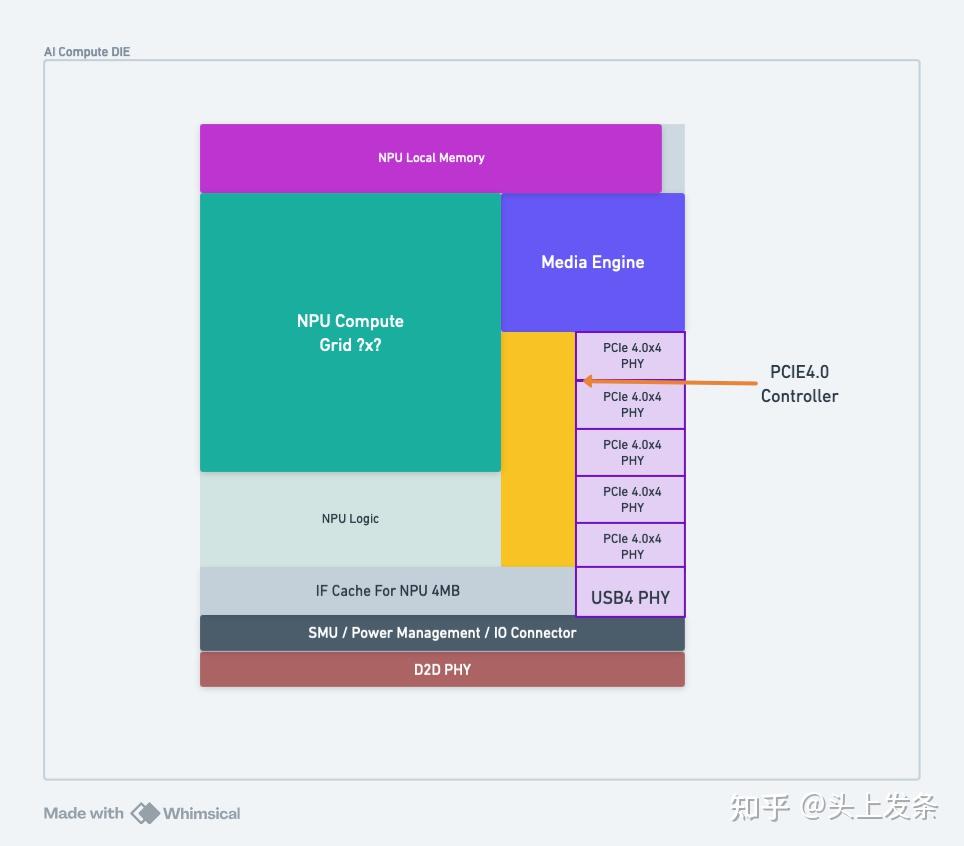Select the NPU Logic block

click(x=350, y=519)
